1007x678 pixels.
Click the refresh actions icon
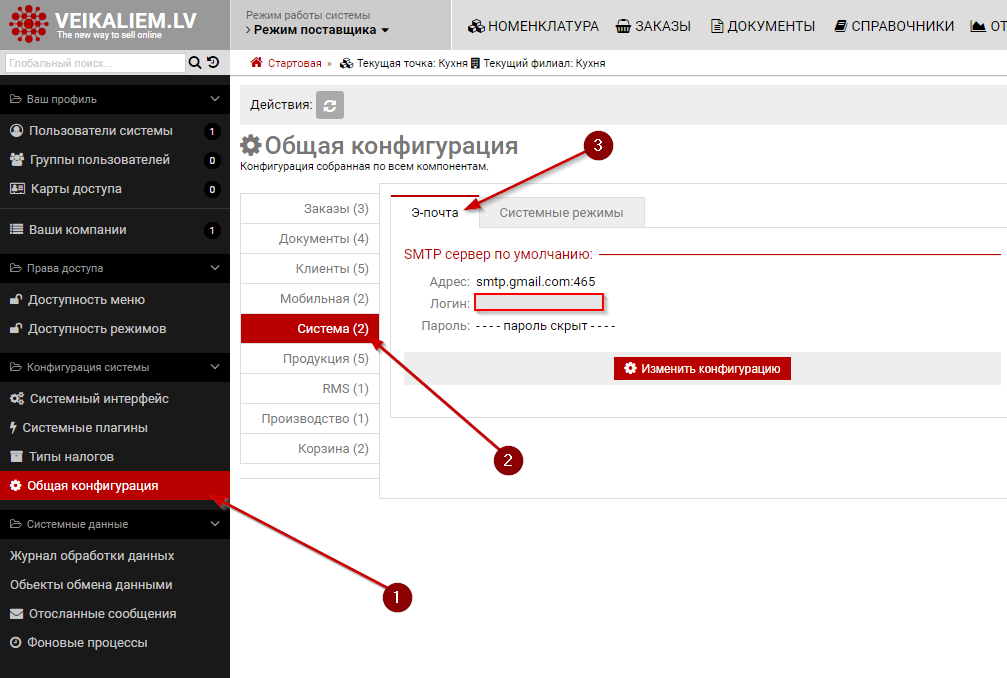tap(329, 105)
